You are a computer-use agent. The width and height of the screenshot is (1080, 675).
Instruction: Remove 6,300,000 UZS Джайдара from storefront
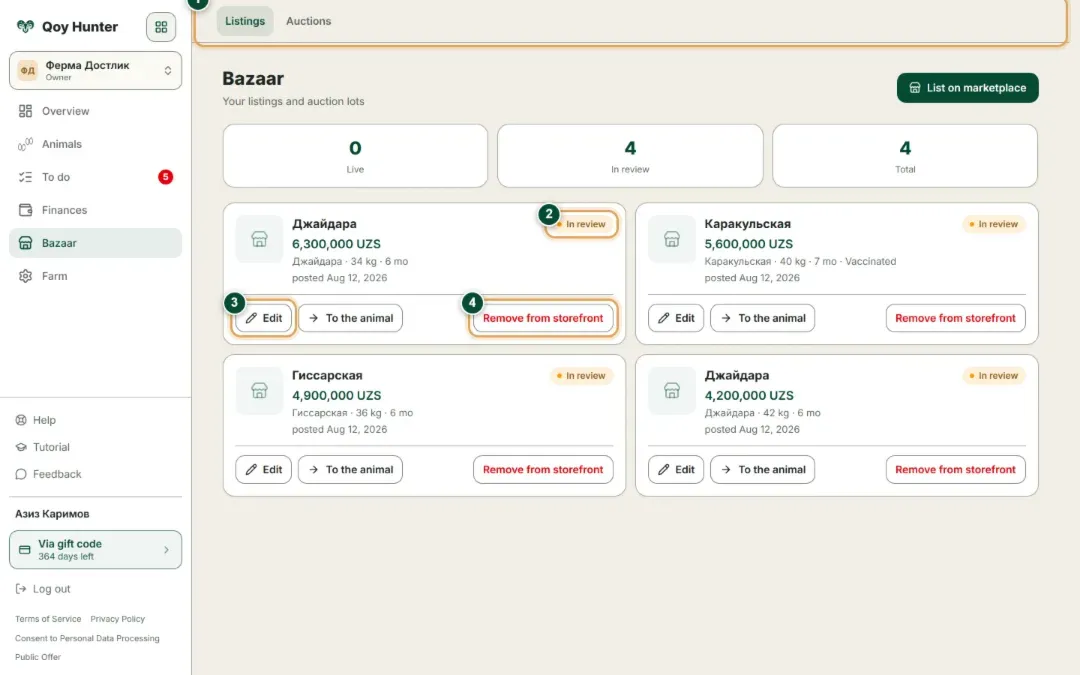click(543, 318)
